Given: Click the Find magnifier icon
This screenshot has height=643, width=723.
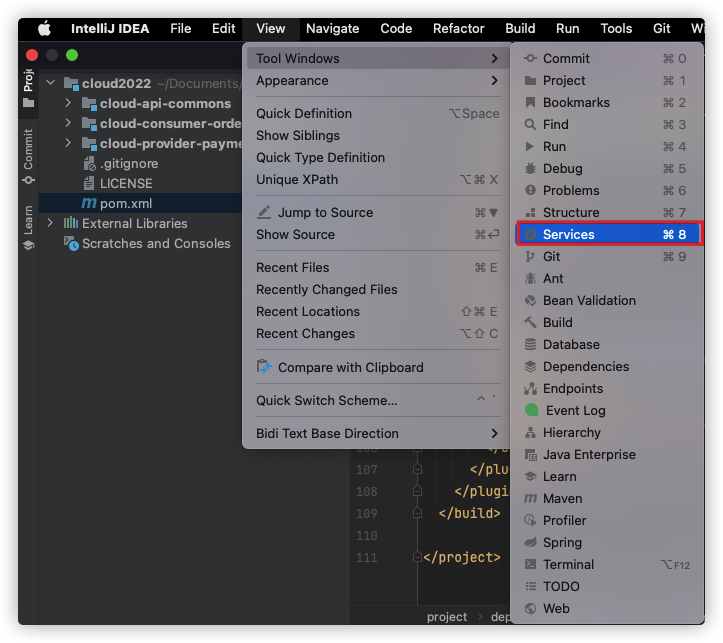Looking at the screenshot, I should coord(530,124).
